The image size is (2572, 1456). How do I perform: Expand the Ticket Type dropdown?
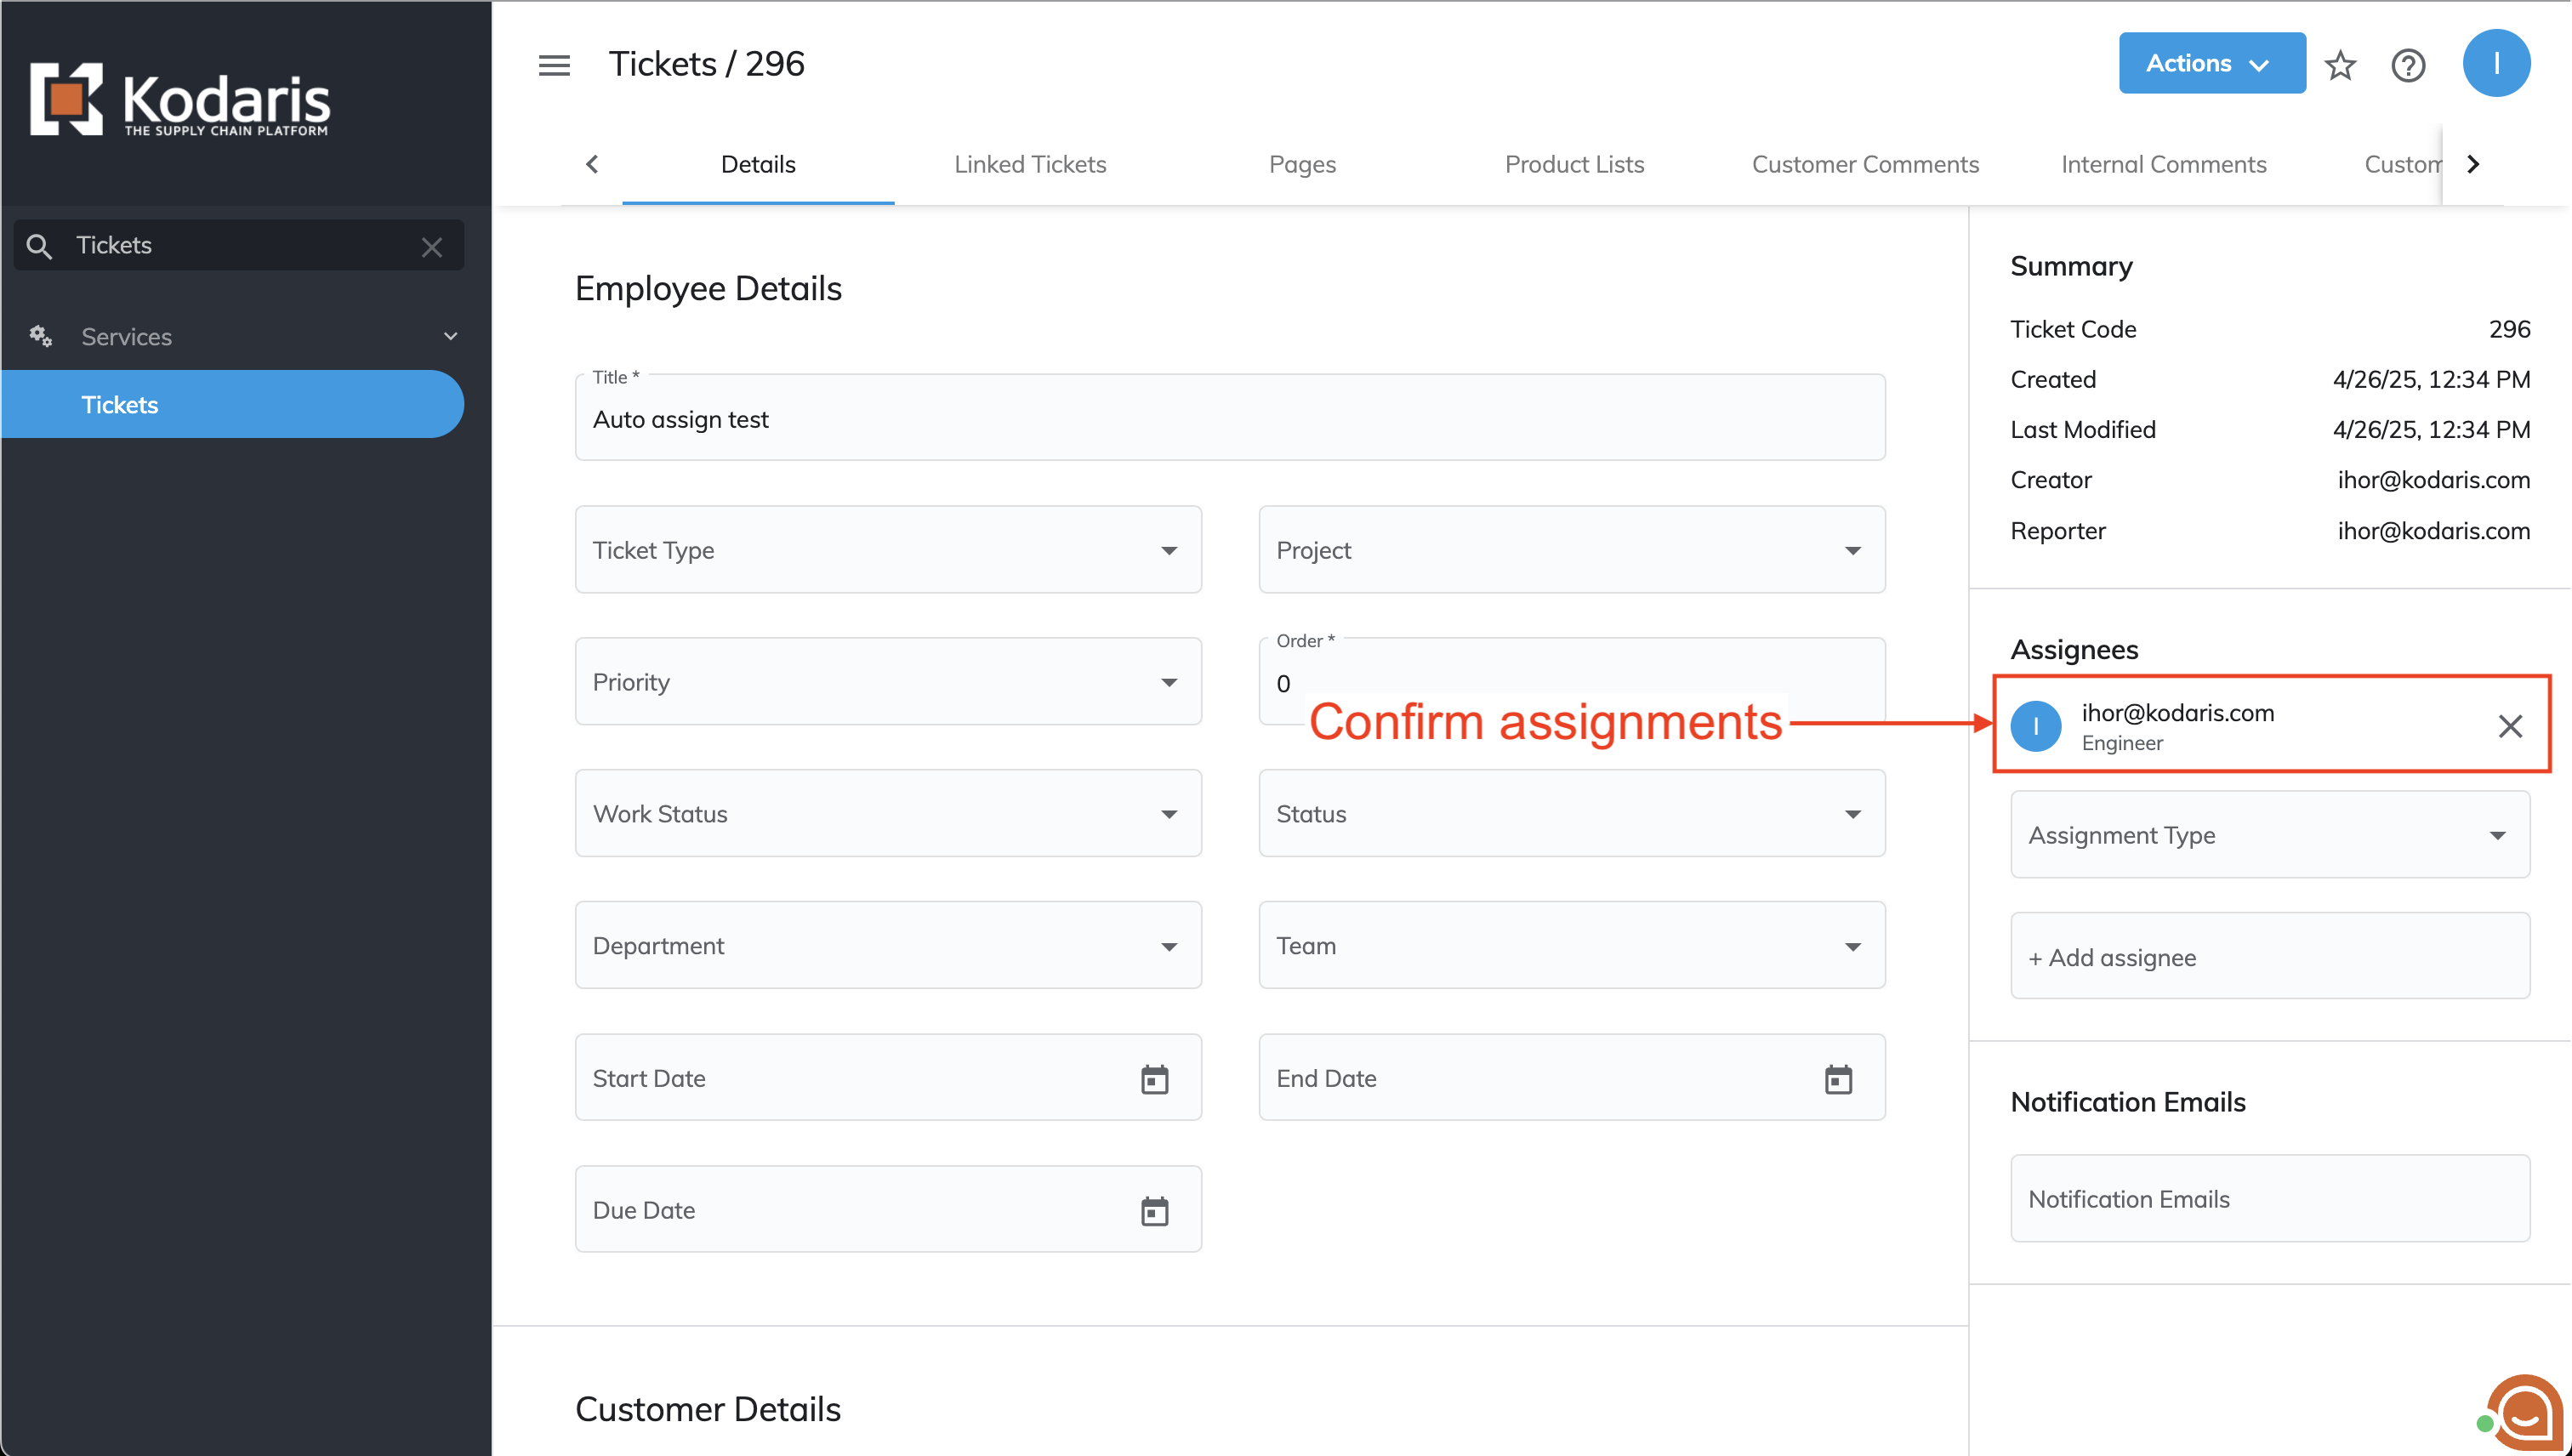888,550
